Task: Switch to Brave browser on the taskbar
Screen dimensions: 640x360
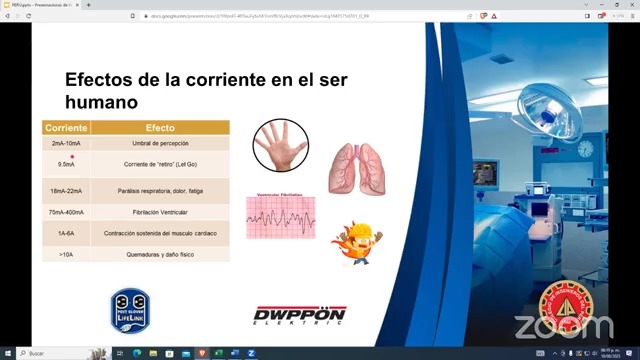Action: [x=202, y=353]
